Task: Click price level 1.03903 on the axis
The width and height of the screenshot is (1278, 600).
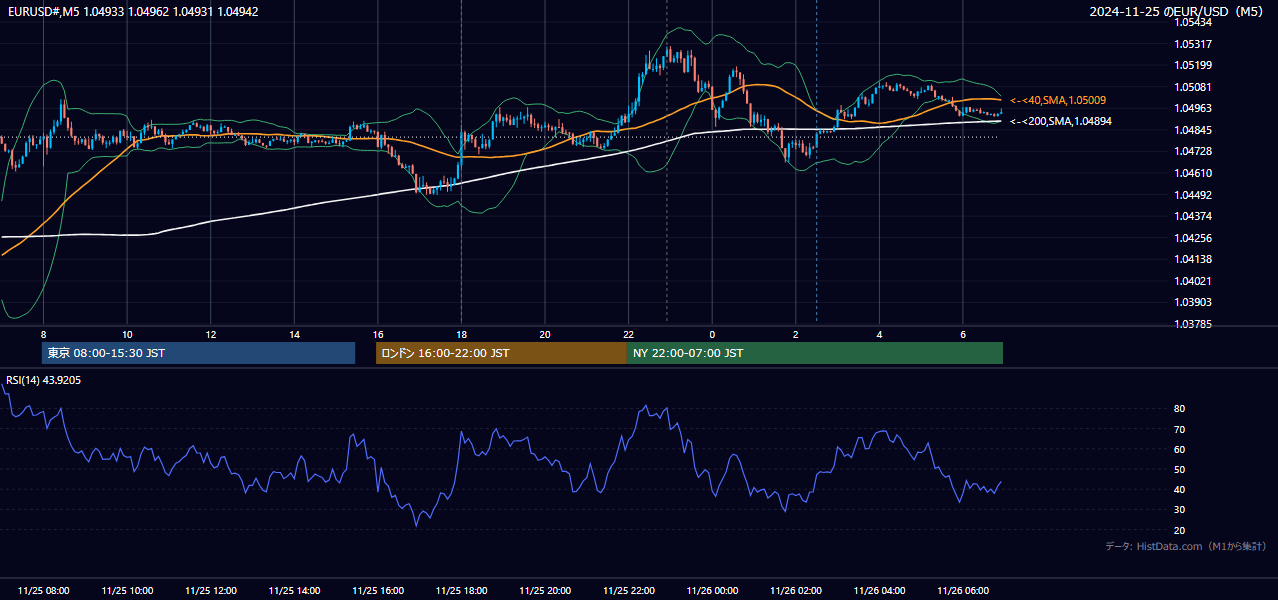Action: coord(1193,302)
